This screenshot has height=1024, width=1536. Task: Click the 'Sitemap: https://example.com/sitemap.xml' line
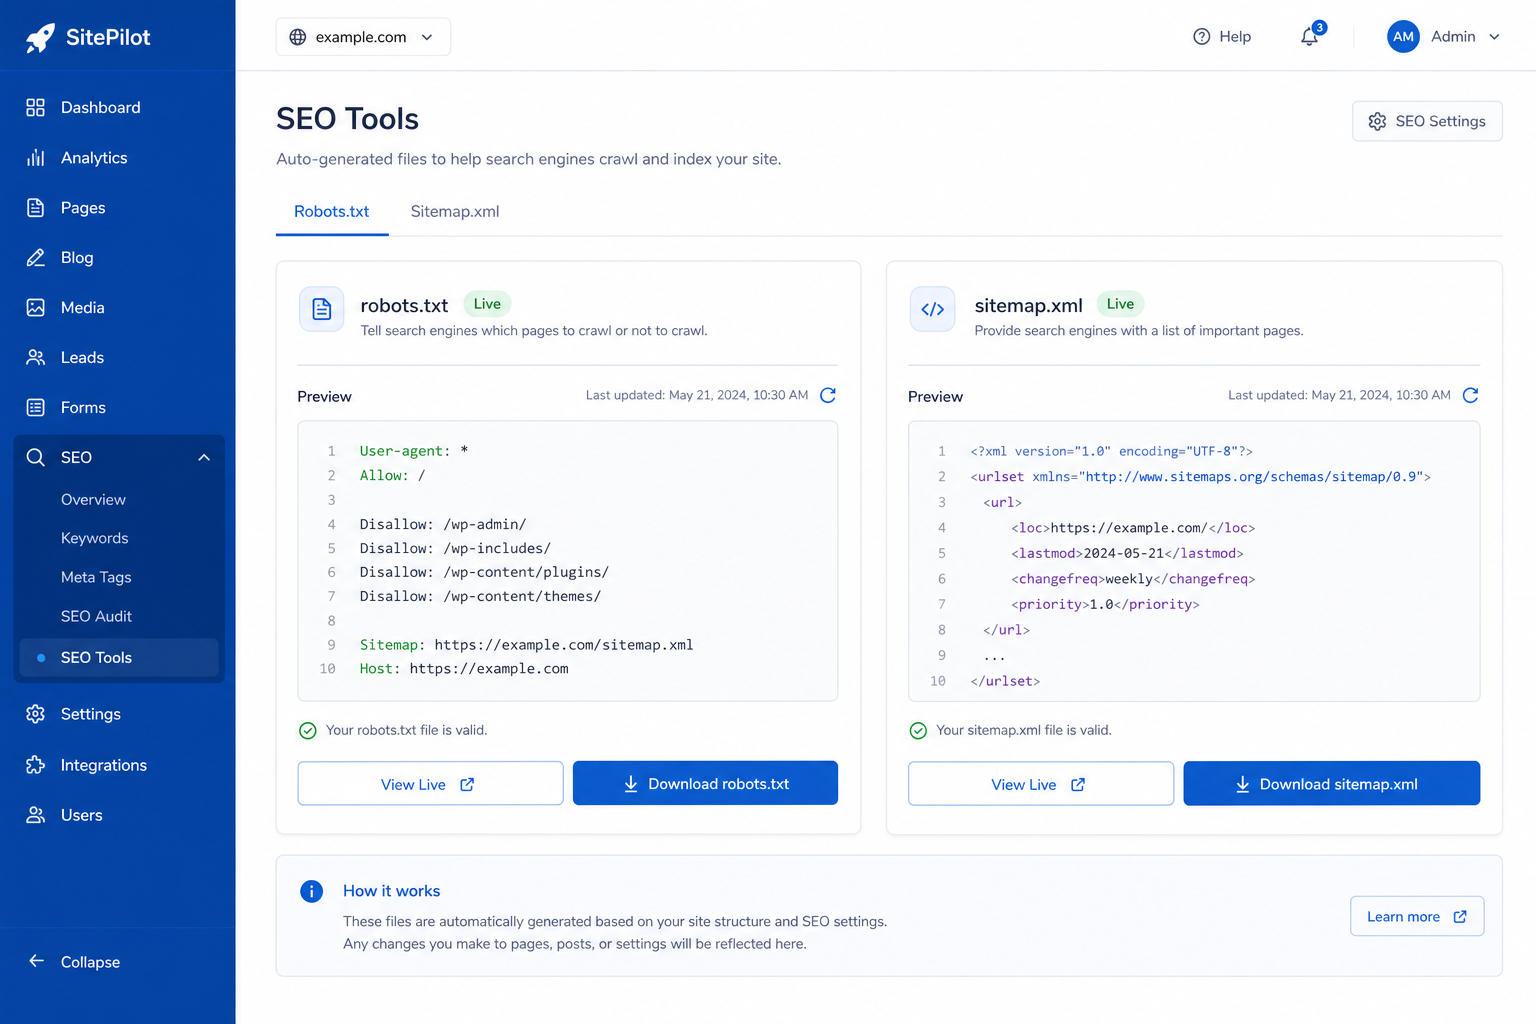(526, 645)
